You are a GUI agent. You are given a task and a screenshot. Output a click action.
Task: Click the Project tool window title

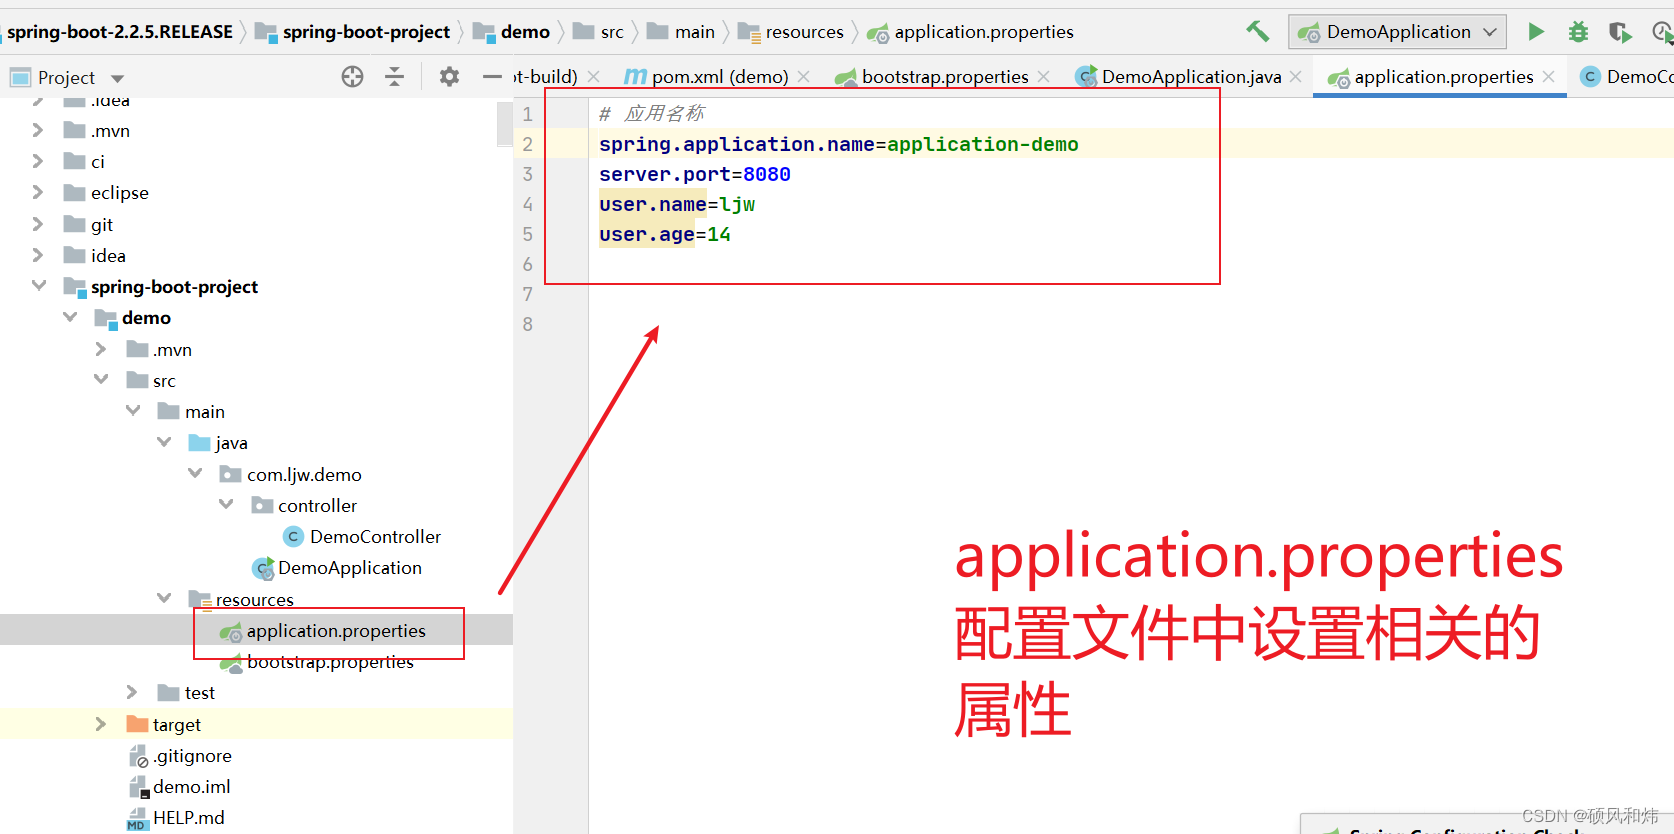pos(66,78)
